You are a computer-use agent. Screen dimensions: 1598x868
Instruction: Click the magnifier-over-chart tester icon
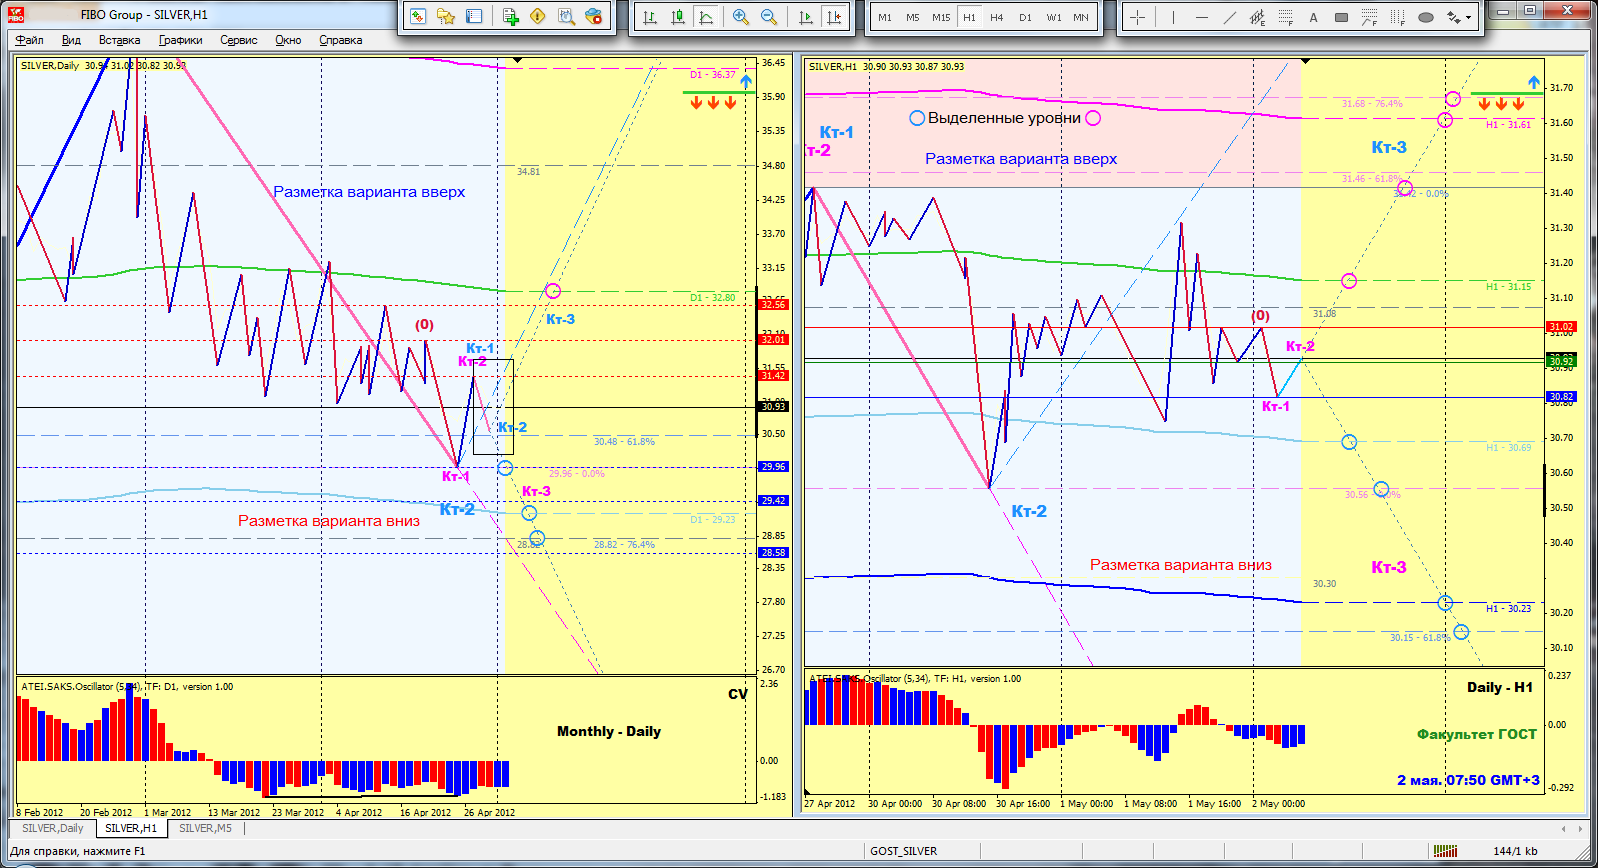click(x=566, y=17)
